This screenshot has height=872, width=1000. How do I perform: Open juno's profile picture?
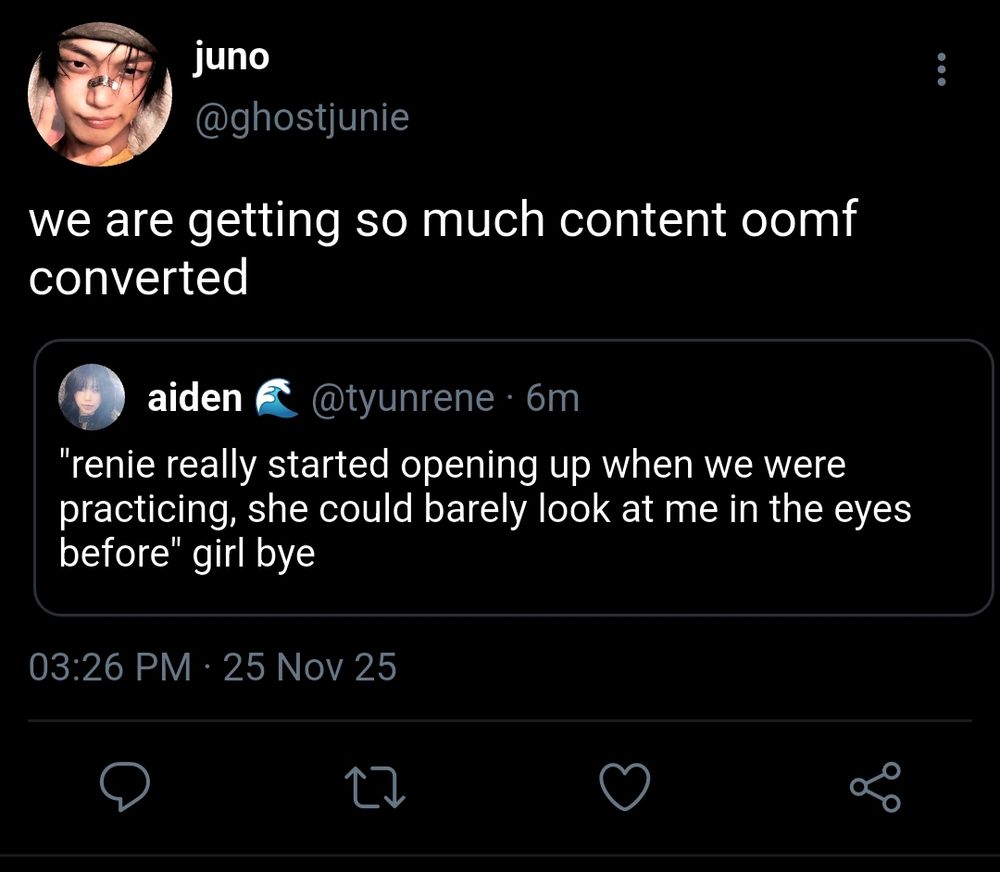click(x=99, y=94)
